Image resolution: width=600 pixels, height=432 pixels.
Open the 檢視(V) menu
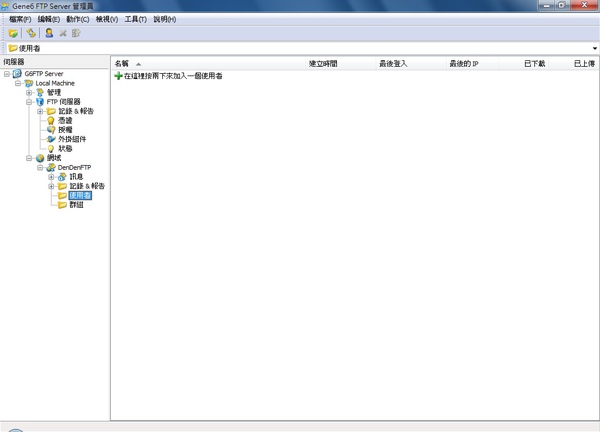[107, 19]
